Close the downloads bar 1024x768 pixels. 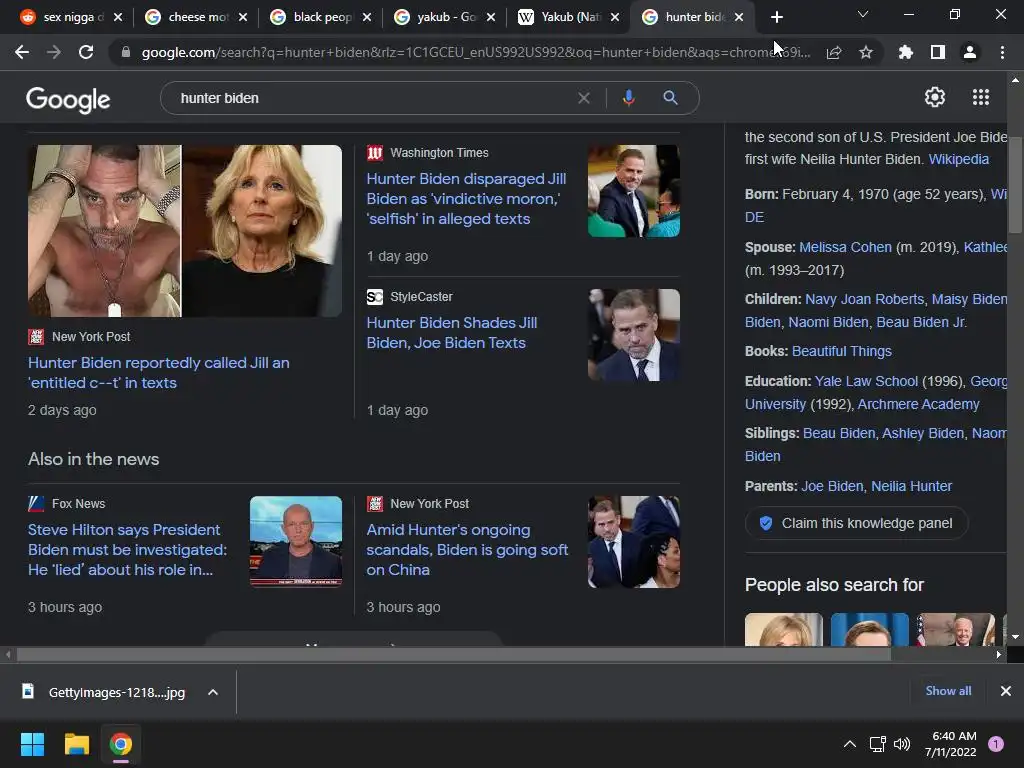coord(1006,691)
